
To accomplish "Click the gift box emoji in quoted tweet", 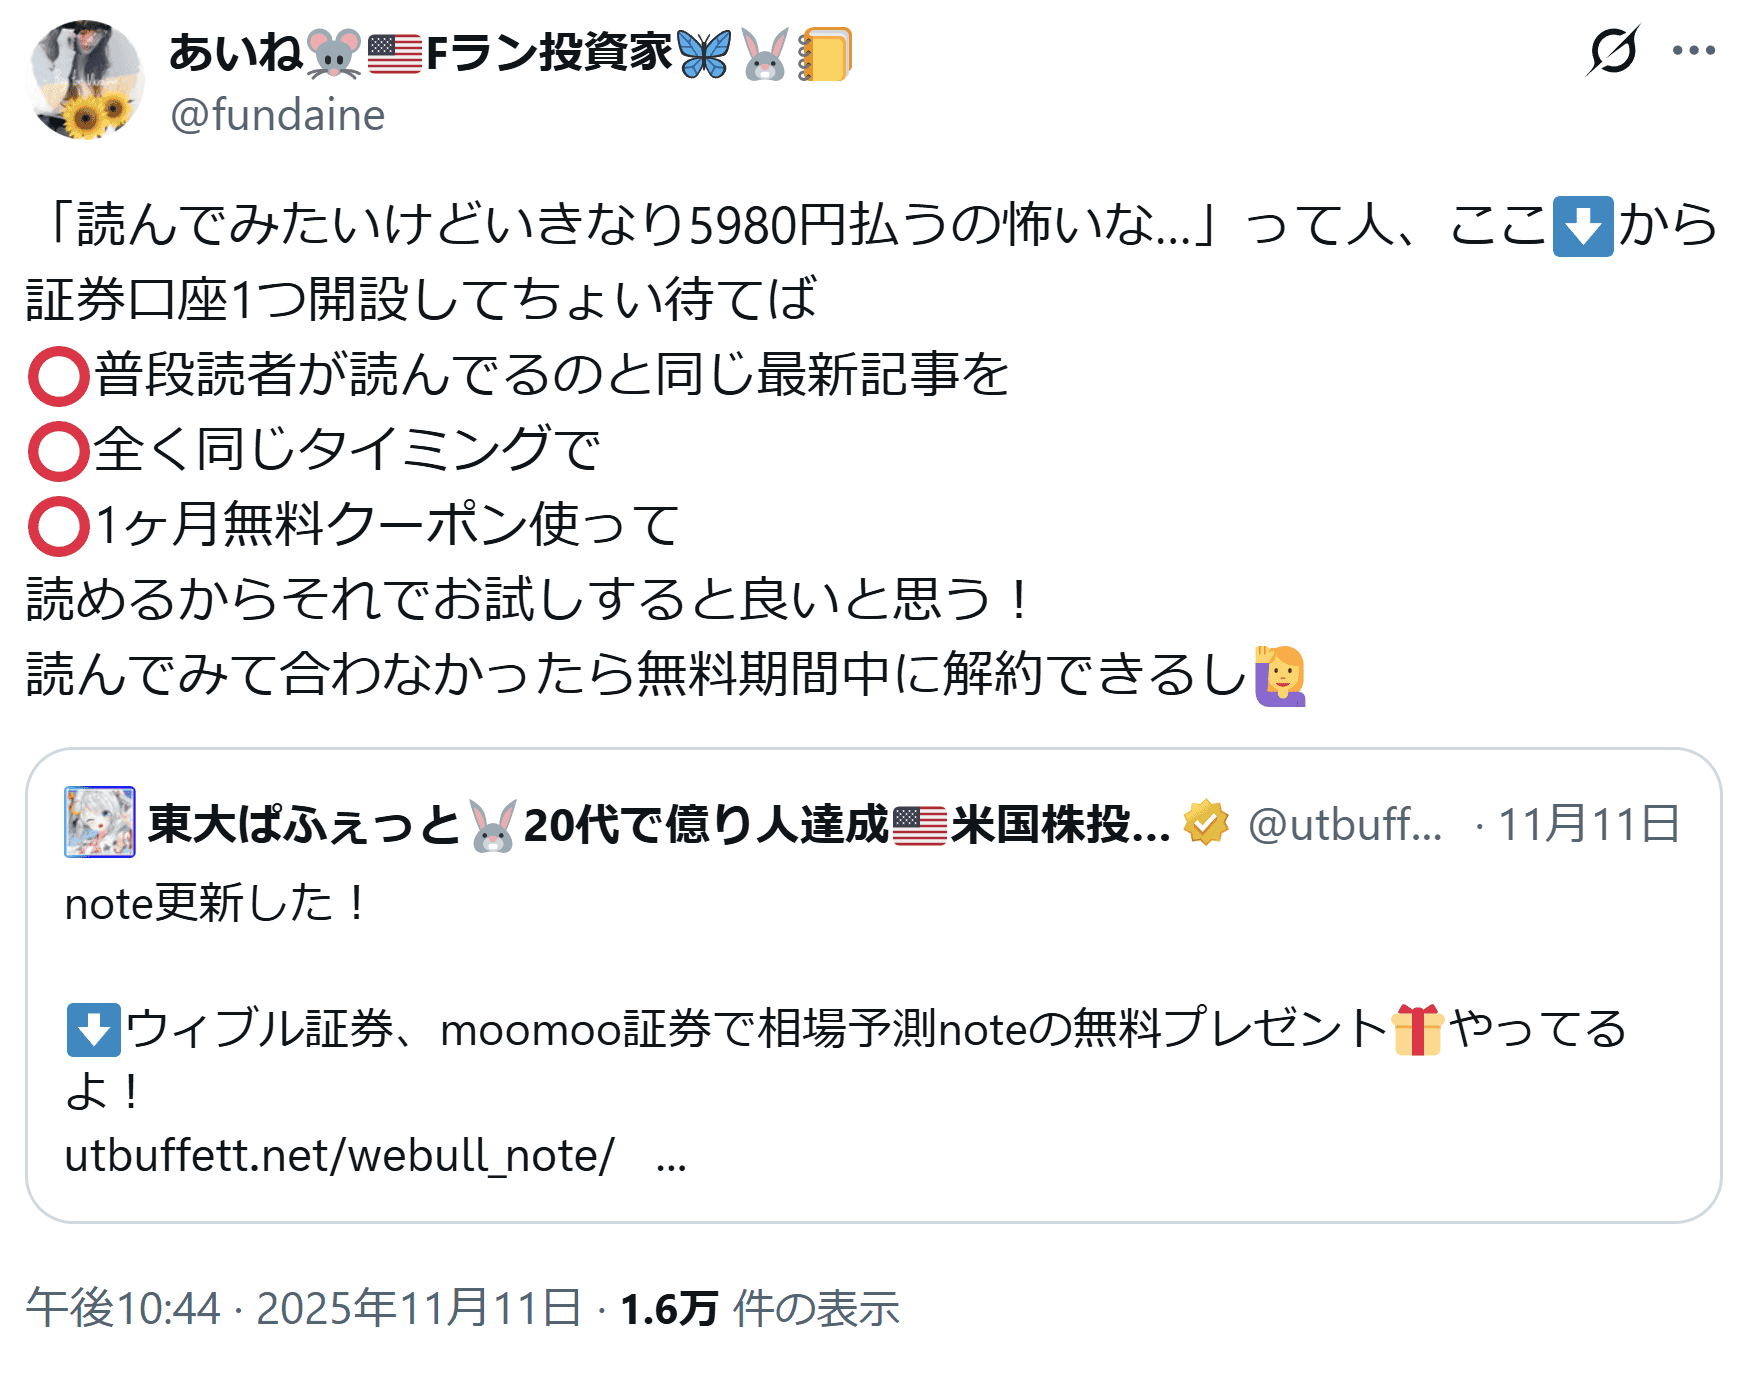I will (1417, 1030).
